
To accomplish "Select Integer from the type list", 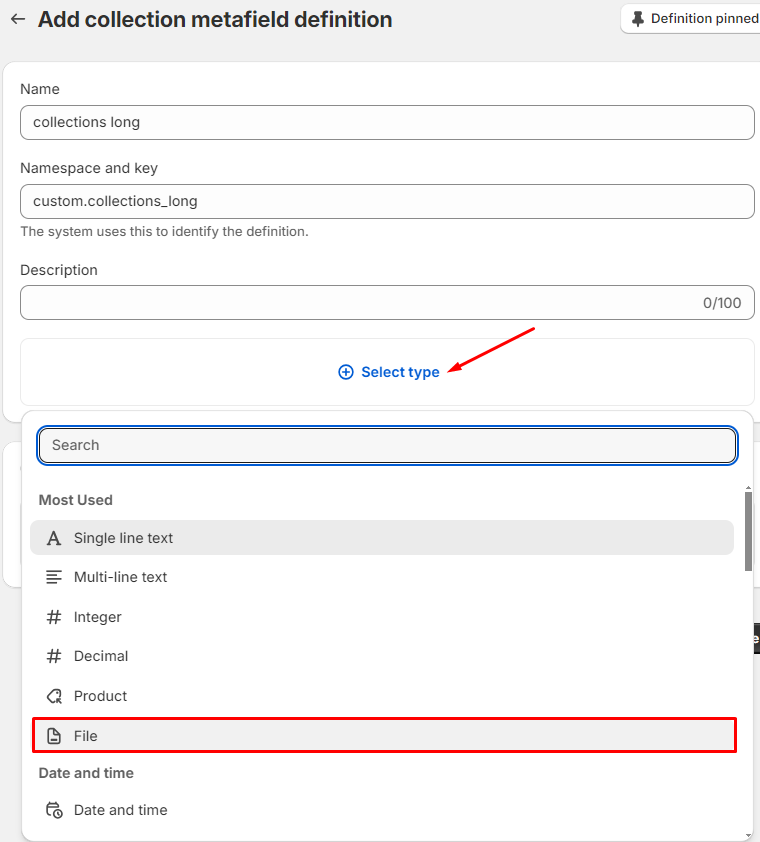I will click(97, 617).
